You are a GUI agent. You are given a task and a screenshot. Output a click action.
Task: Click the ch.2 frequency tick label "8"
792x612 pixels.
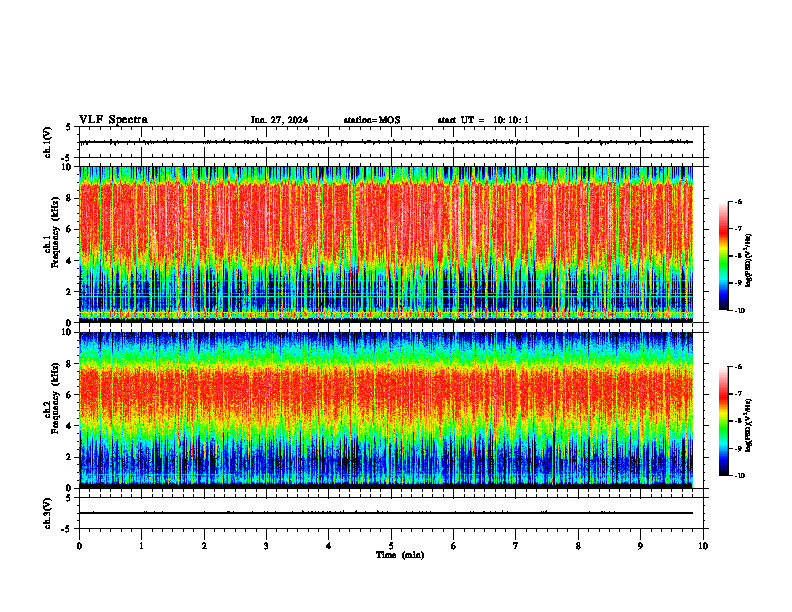tap(69, 364)
